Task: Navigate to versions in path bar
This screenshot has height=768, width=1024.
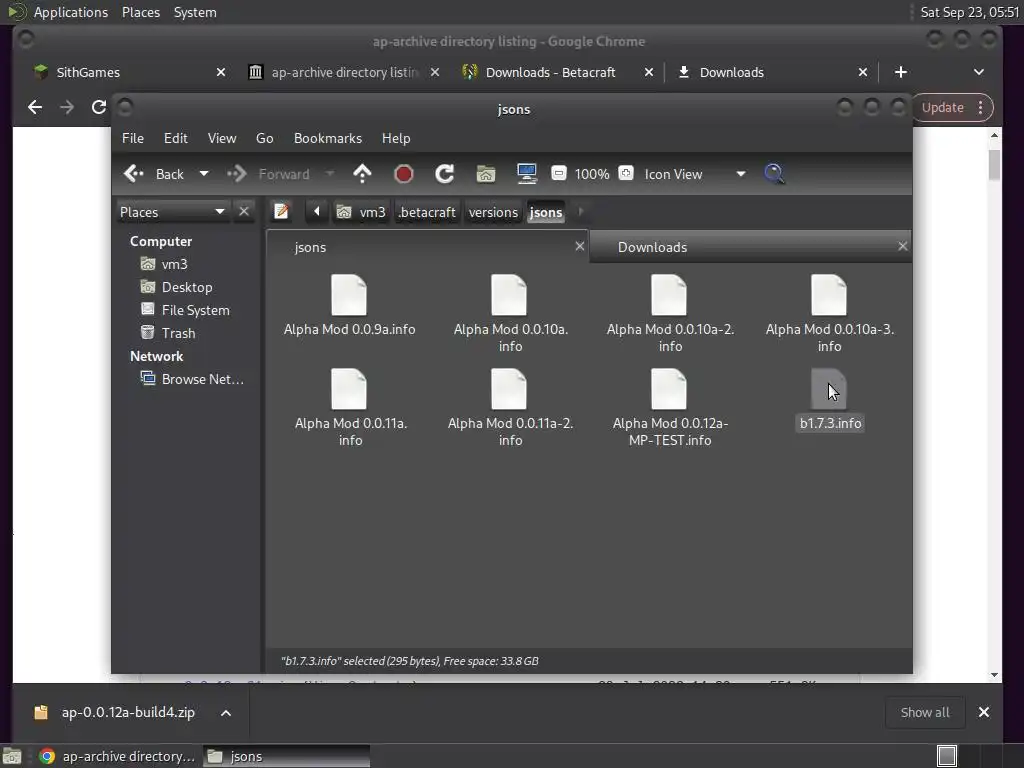Action: tap(493, 212)
